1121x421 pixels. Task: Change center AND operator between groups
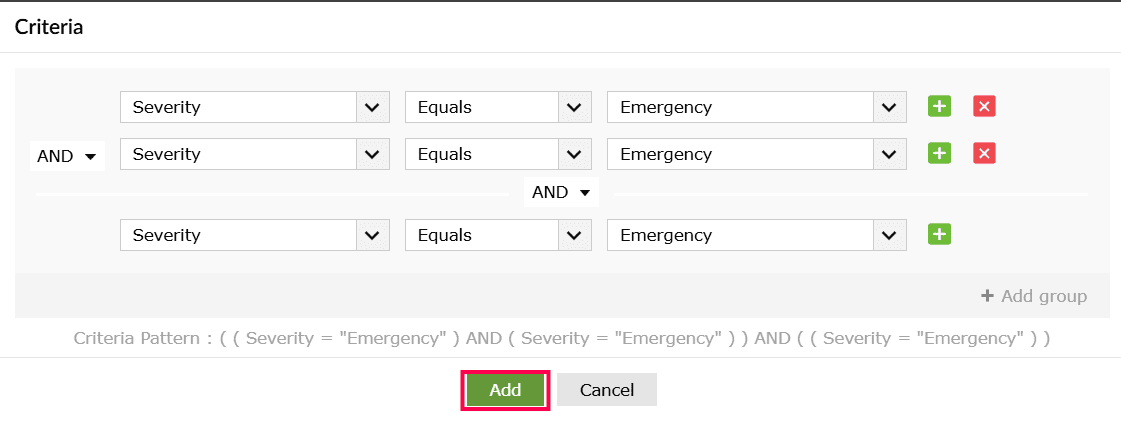pos(561,192)
